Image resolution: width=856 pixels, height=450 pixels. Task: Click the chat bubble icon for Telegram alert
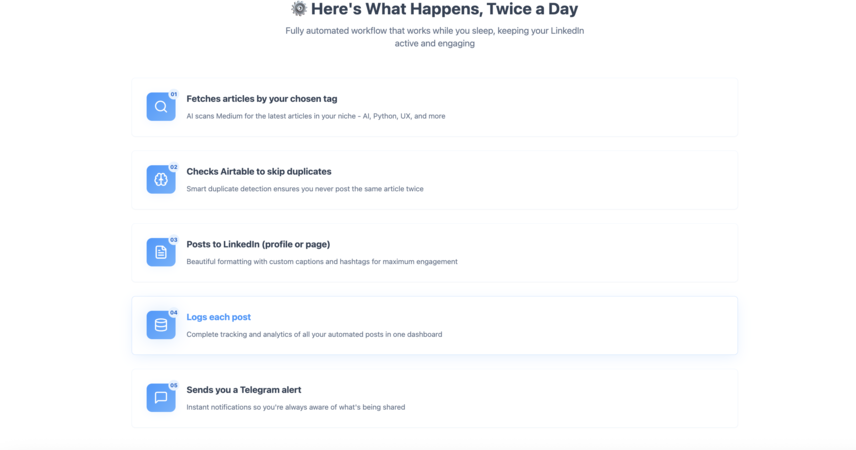[x=160, y=398]
